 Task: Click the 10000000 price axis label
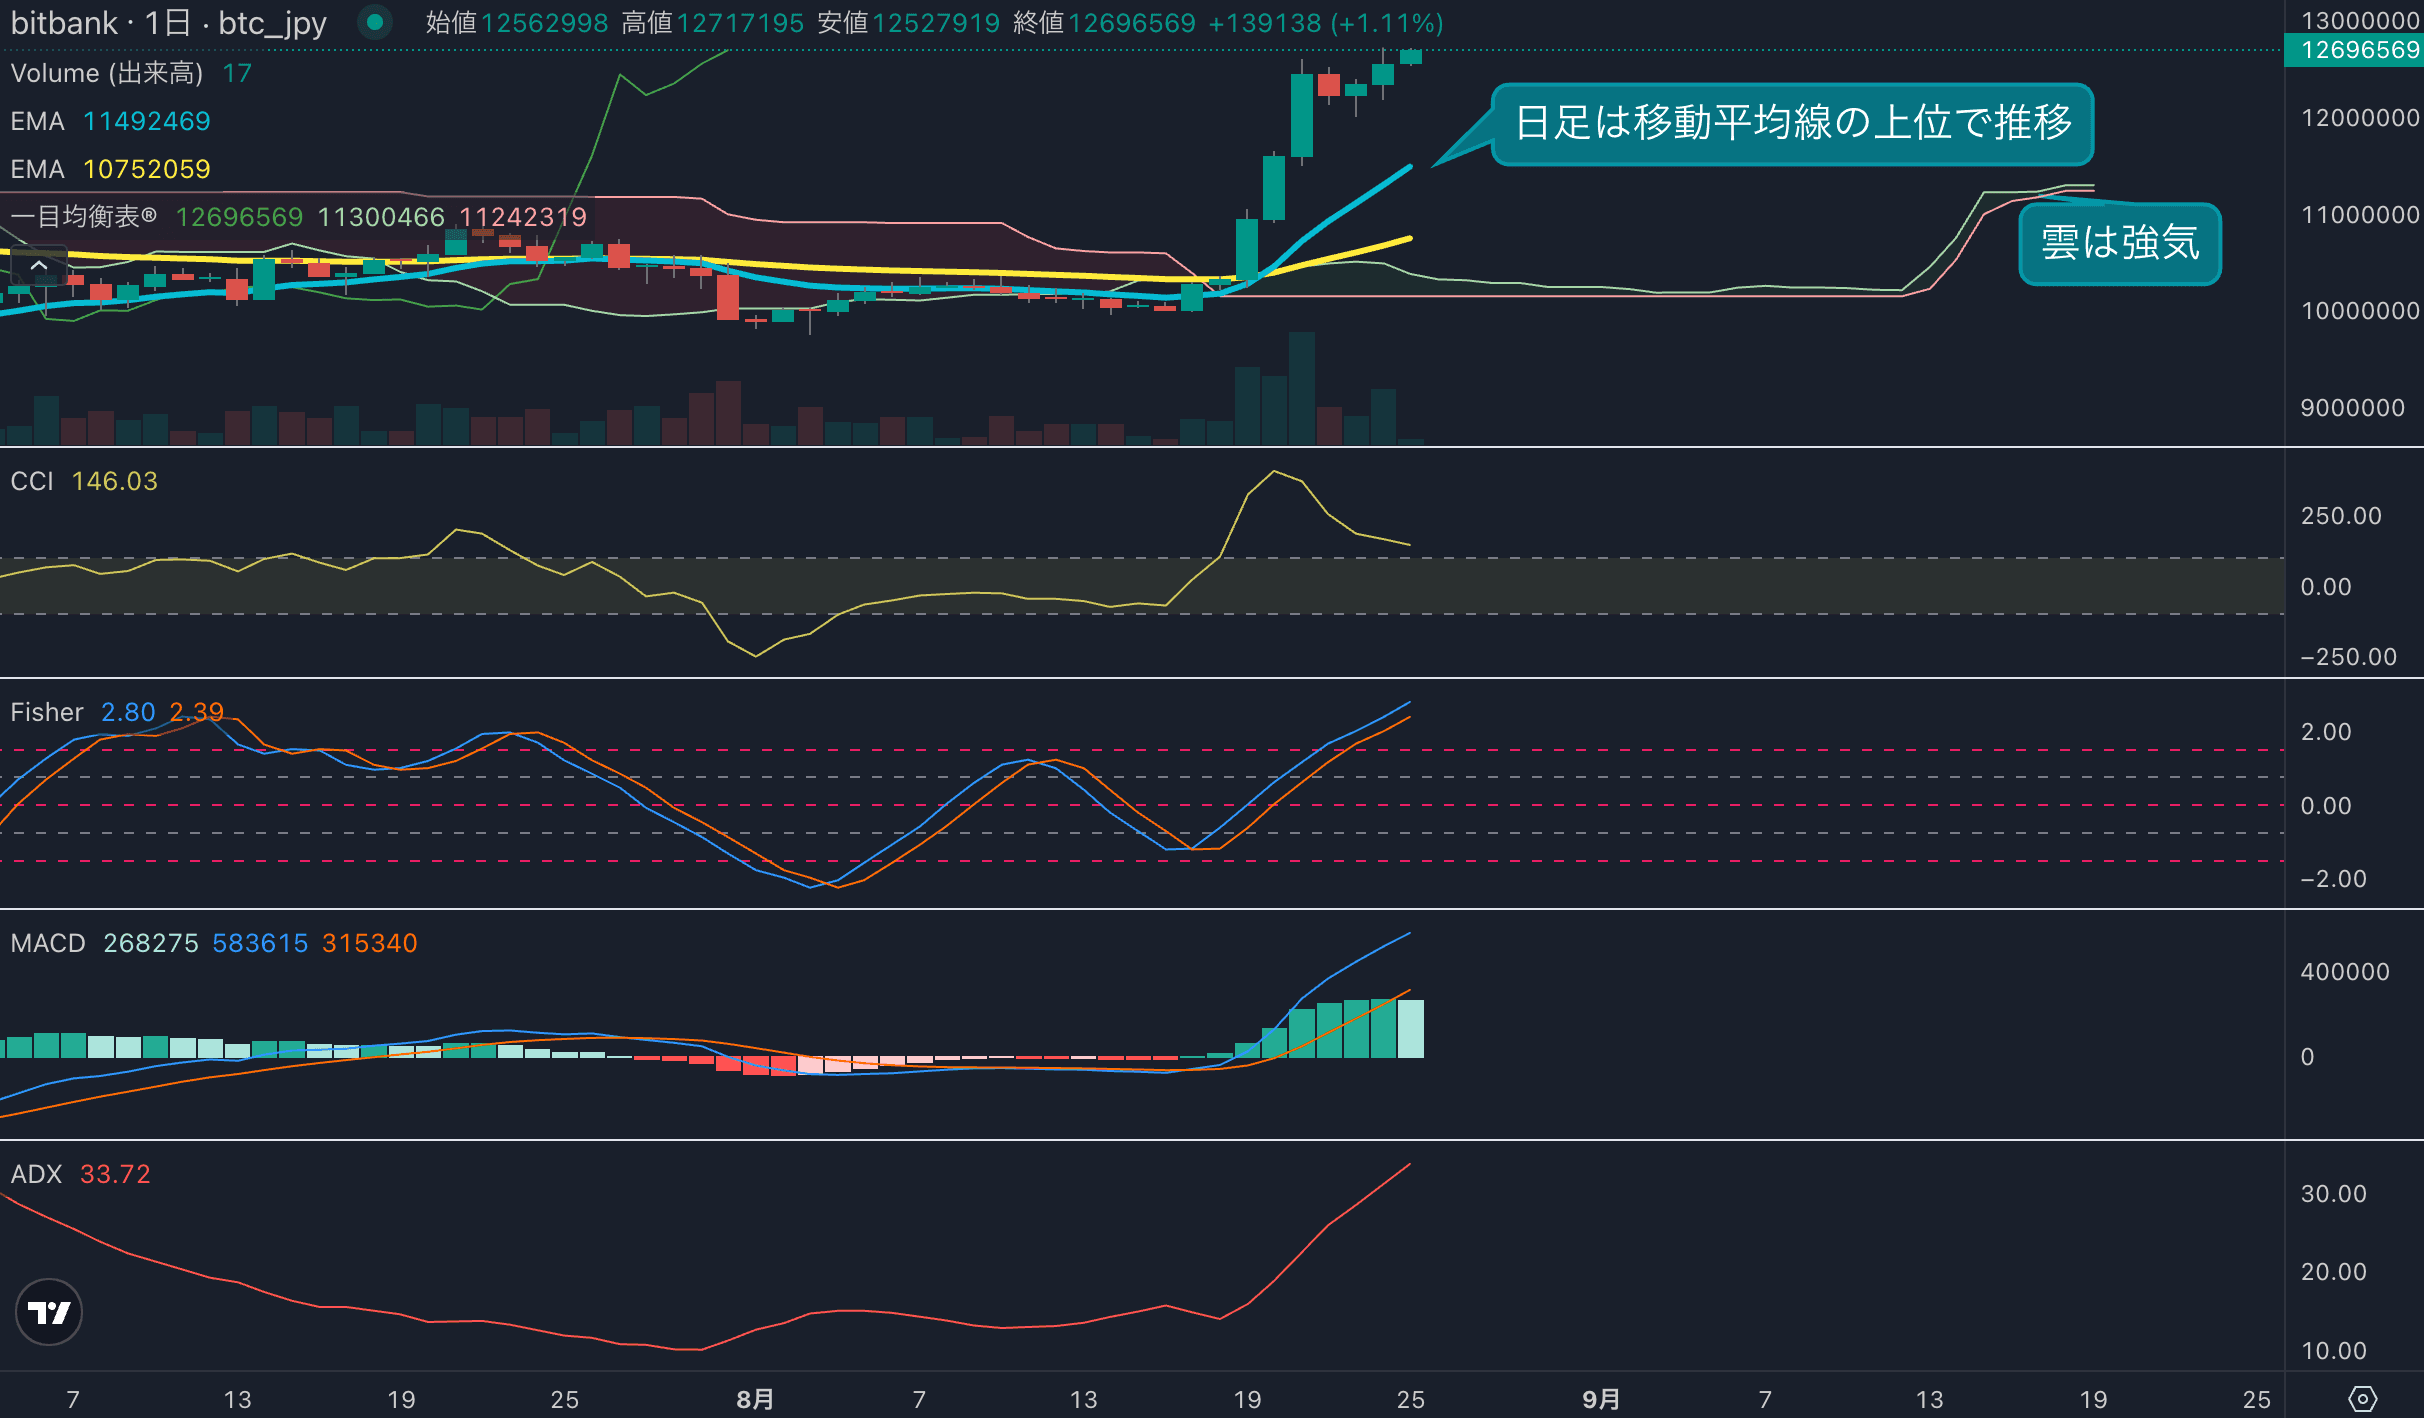2360,311
